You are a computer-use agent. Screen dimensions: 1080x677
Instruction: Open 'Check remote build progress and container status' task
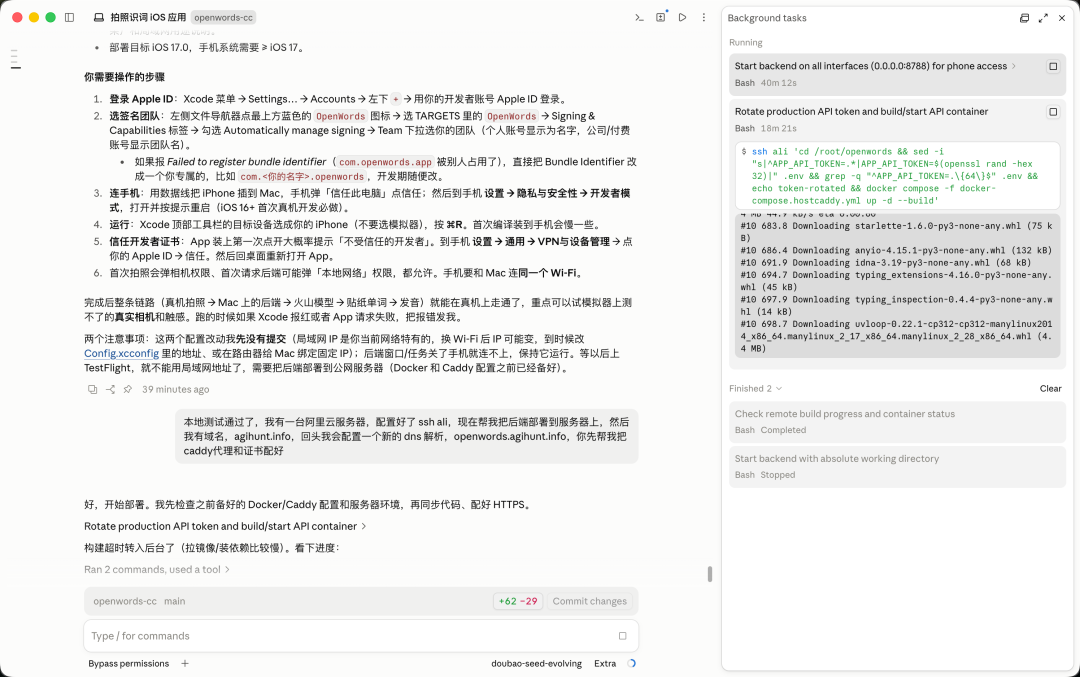pyautogui.click(x=897, y=421)
